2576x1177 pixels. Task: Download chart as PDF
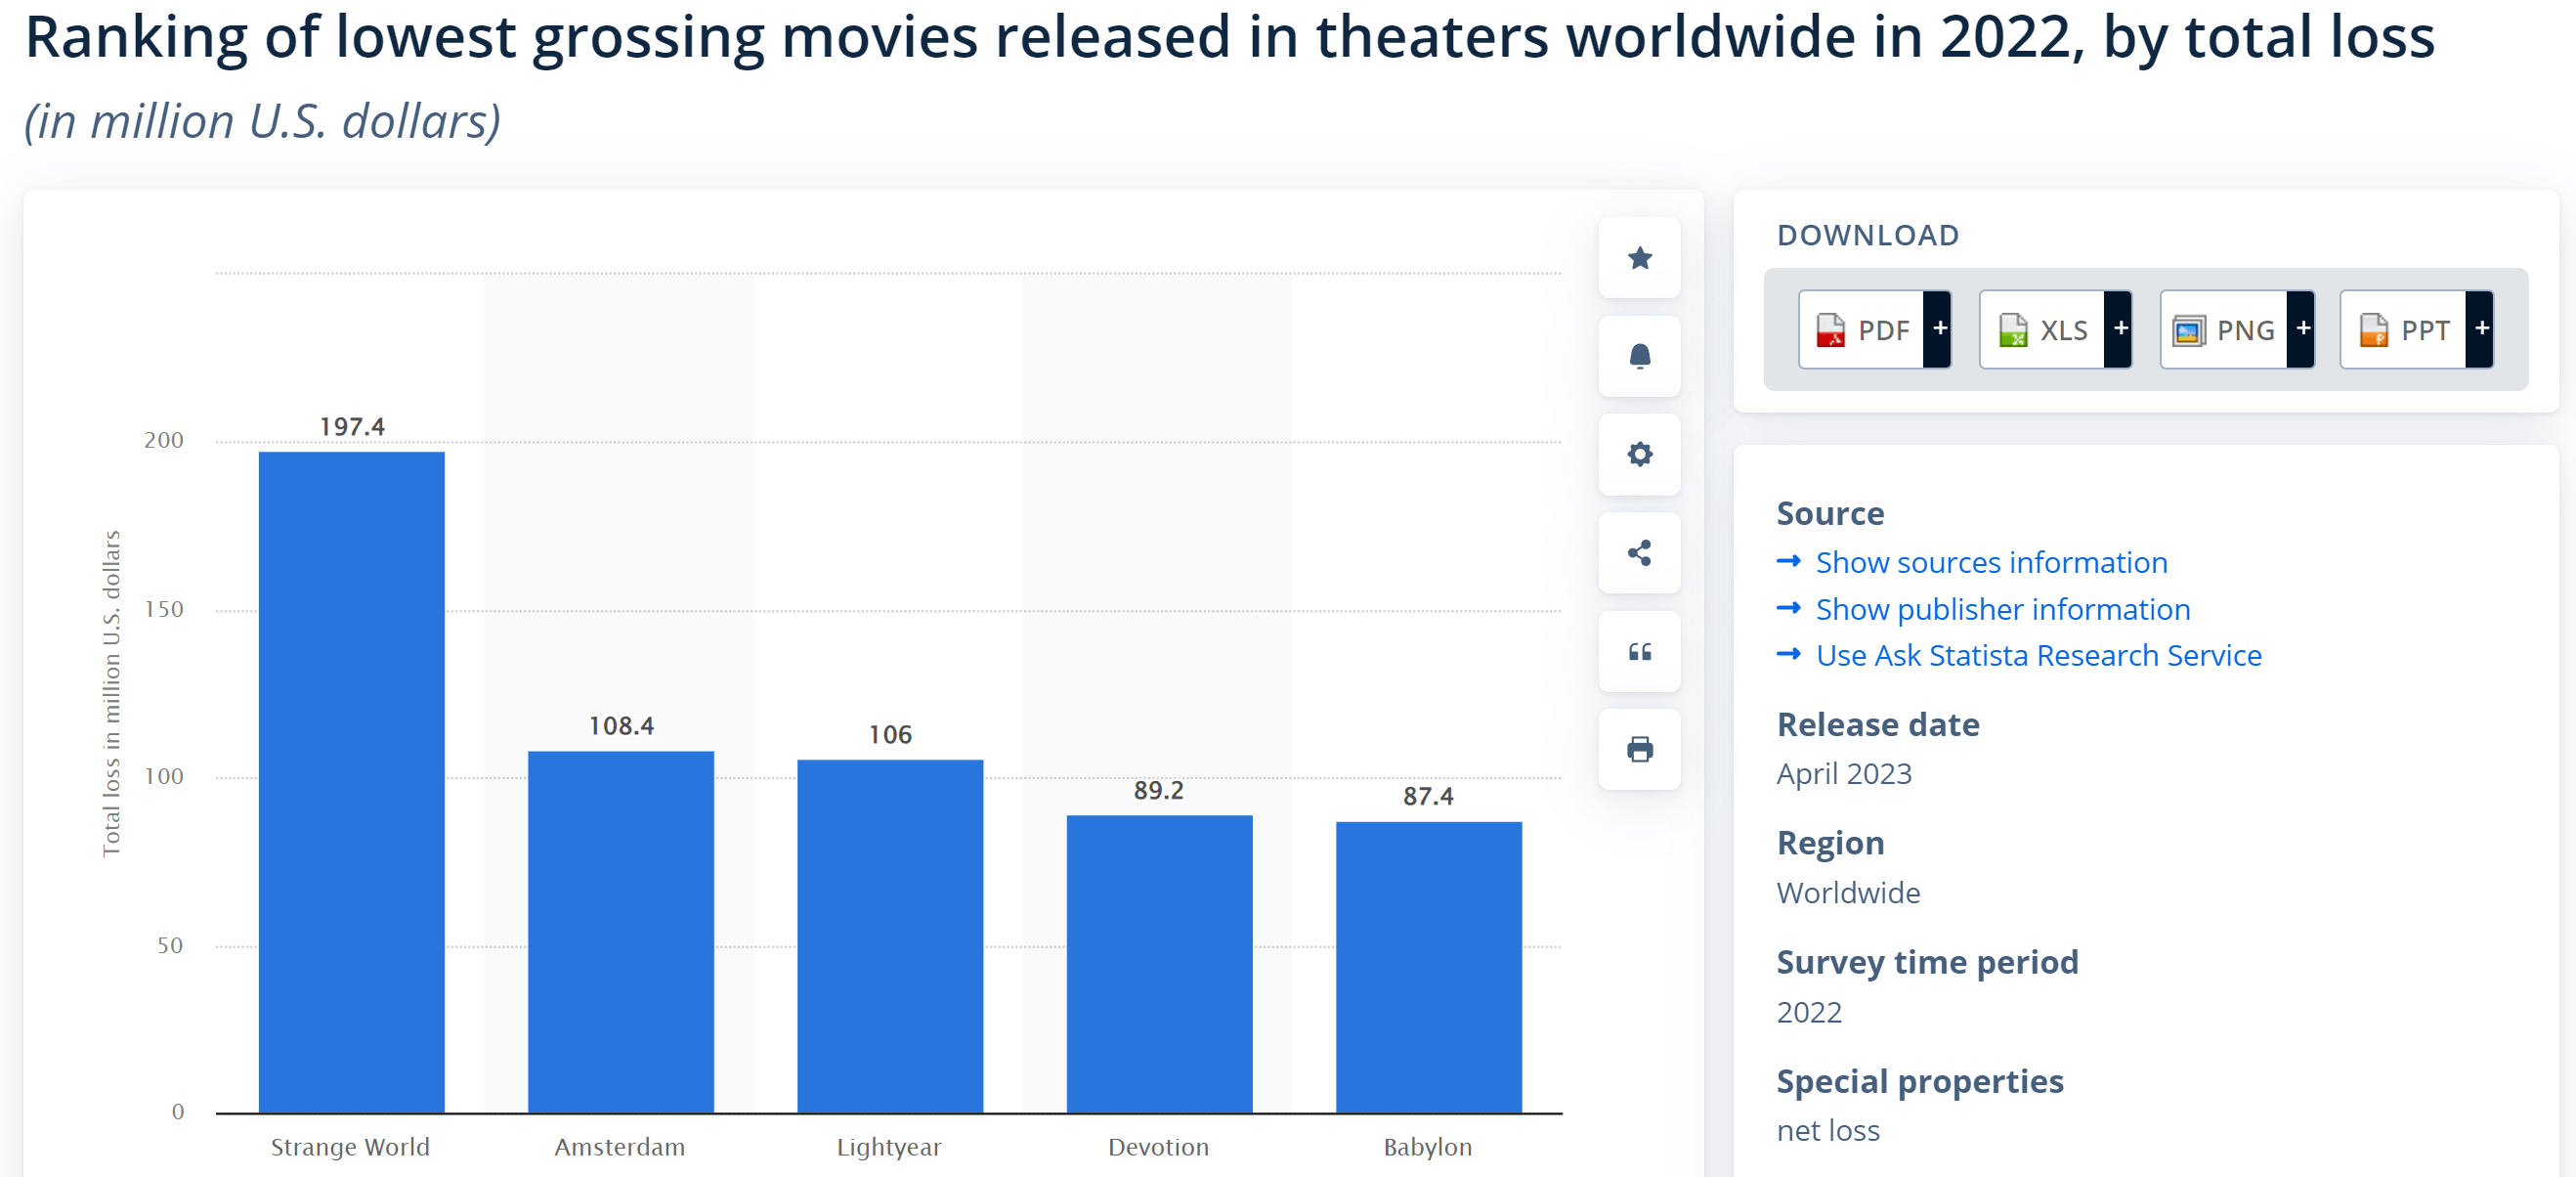pos(1862,329)
